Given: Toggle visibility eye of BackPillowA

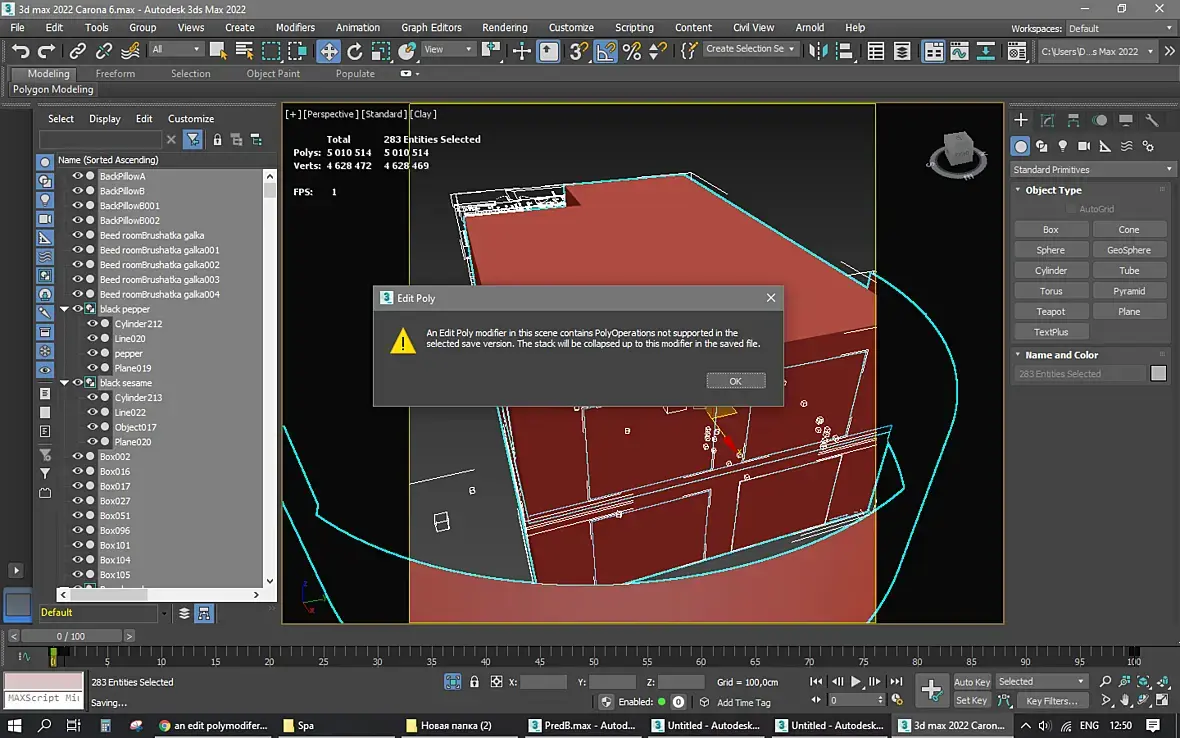Looking at the screenshot, I should 77,176.
